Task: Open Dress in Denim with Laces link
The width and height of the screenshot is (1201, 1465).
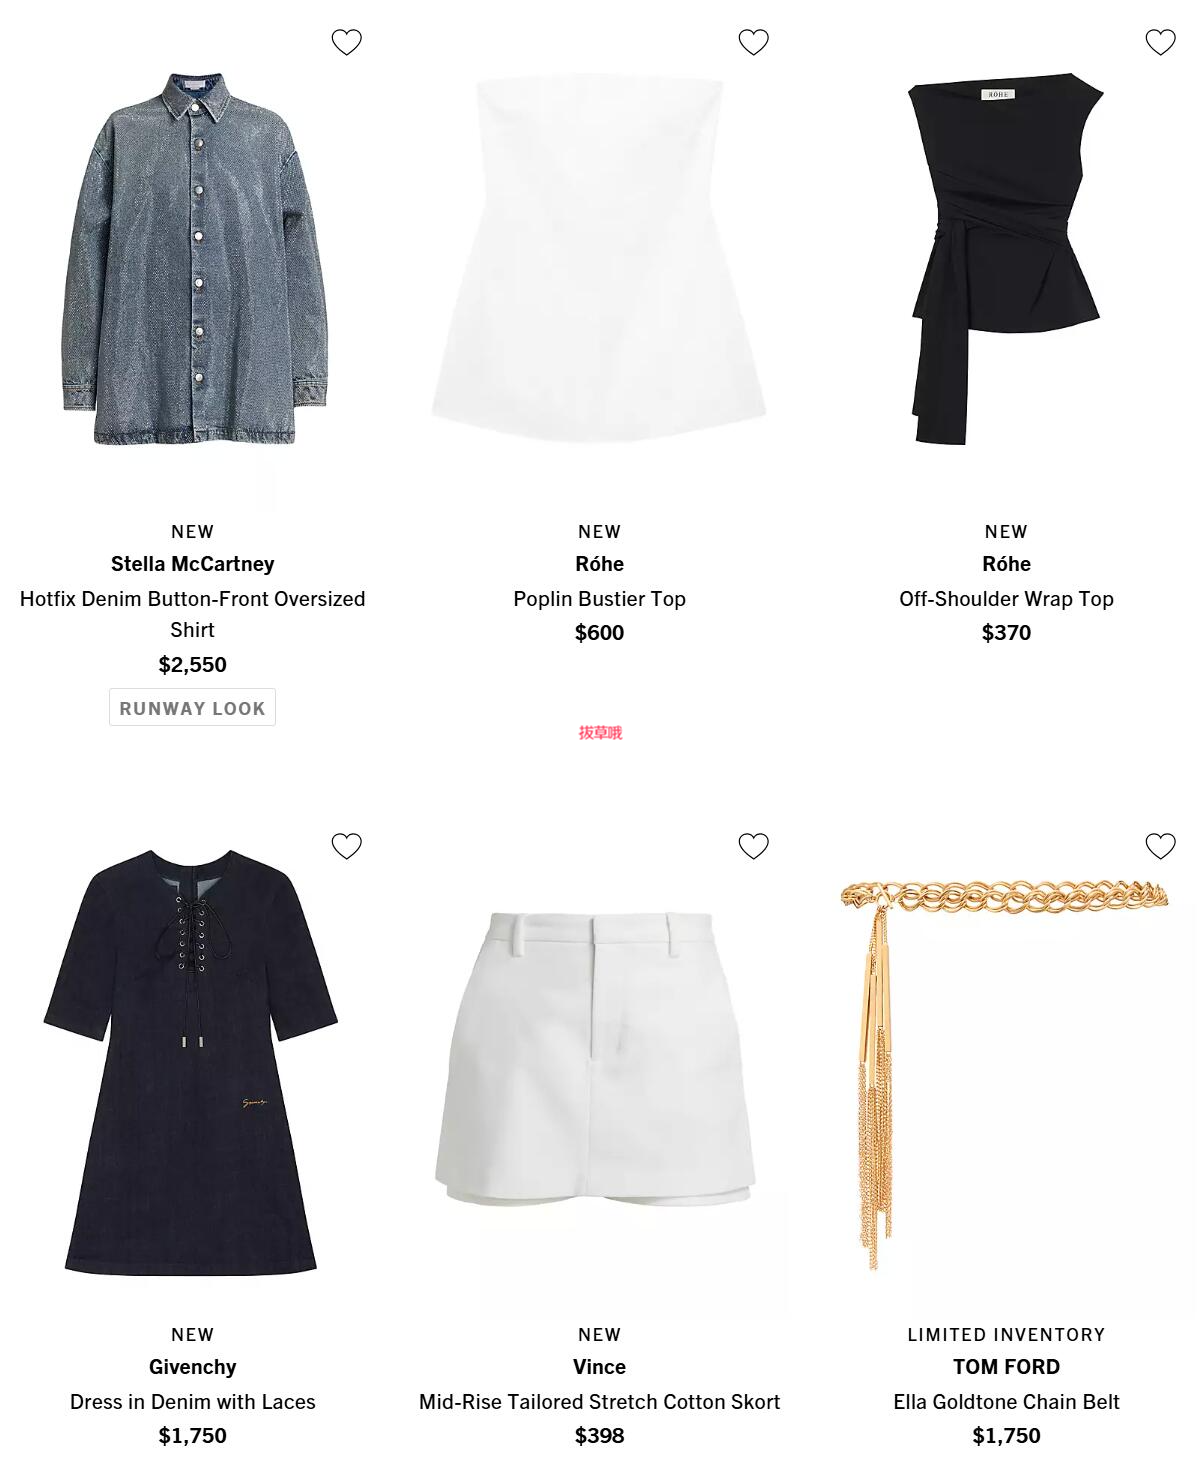Action: [192, 1402]
